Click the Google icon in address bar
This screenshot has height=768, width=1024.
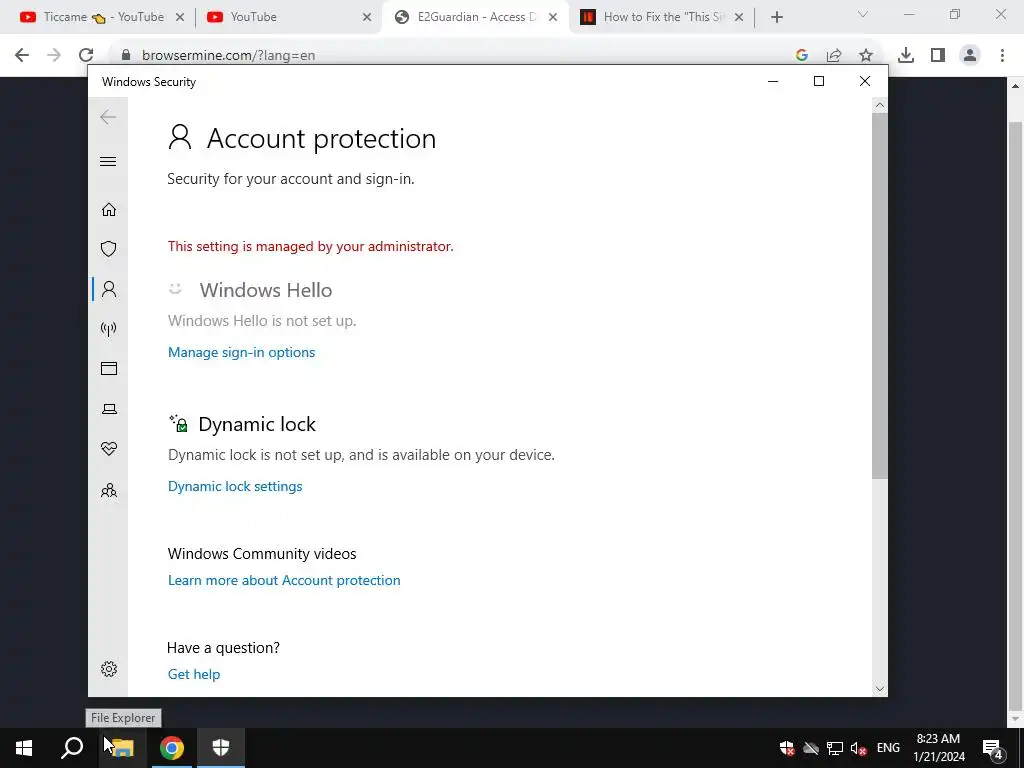pos(802,55)
